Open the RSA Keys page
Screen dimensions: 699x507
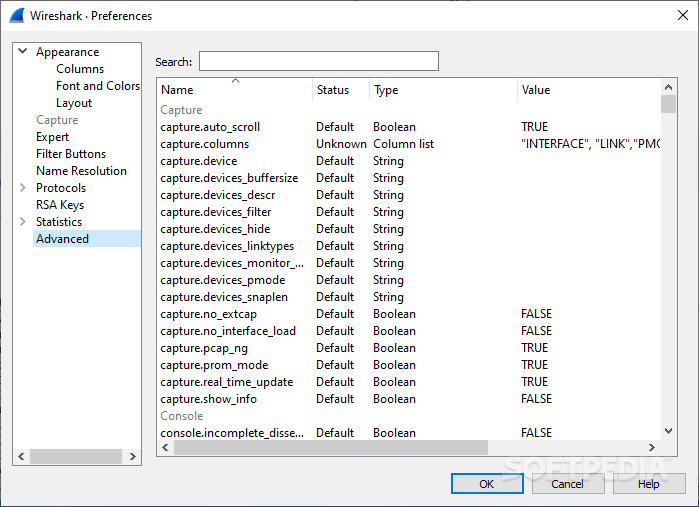click(60, 205)
